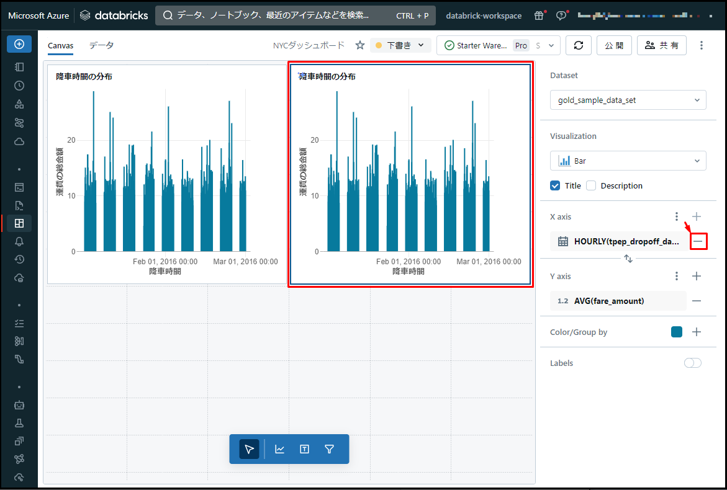Toggle the Labels switch on
The image size is (727, 490).
[x=692, y=363]
